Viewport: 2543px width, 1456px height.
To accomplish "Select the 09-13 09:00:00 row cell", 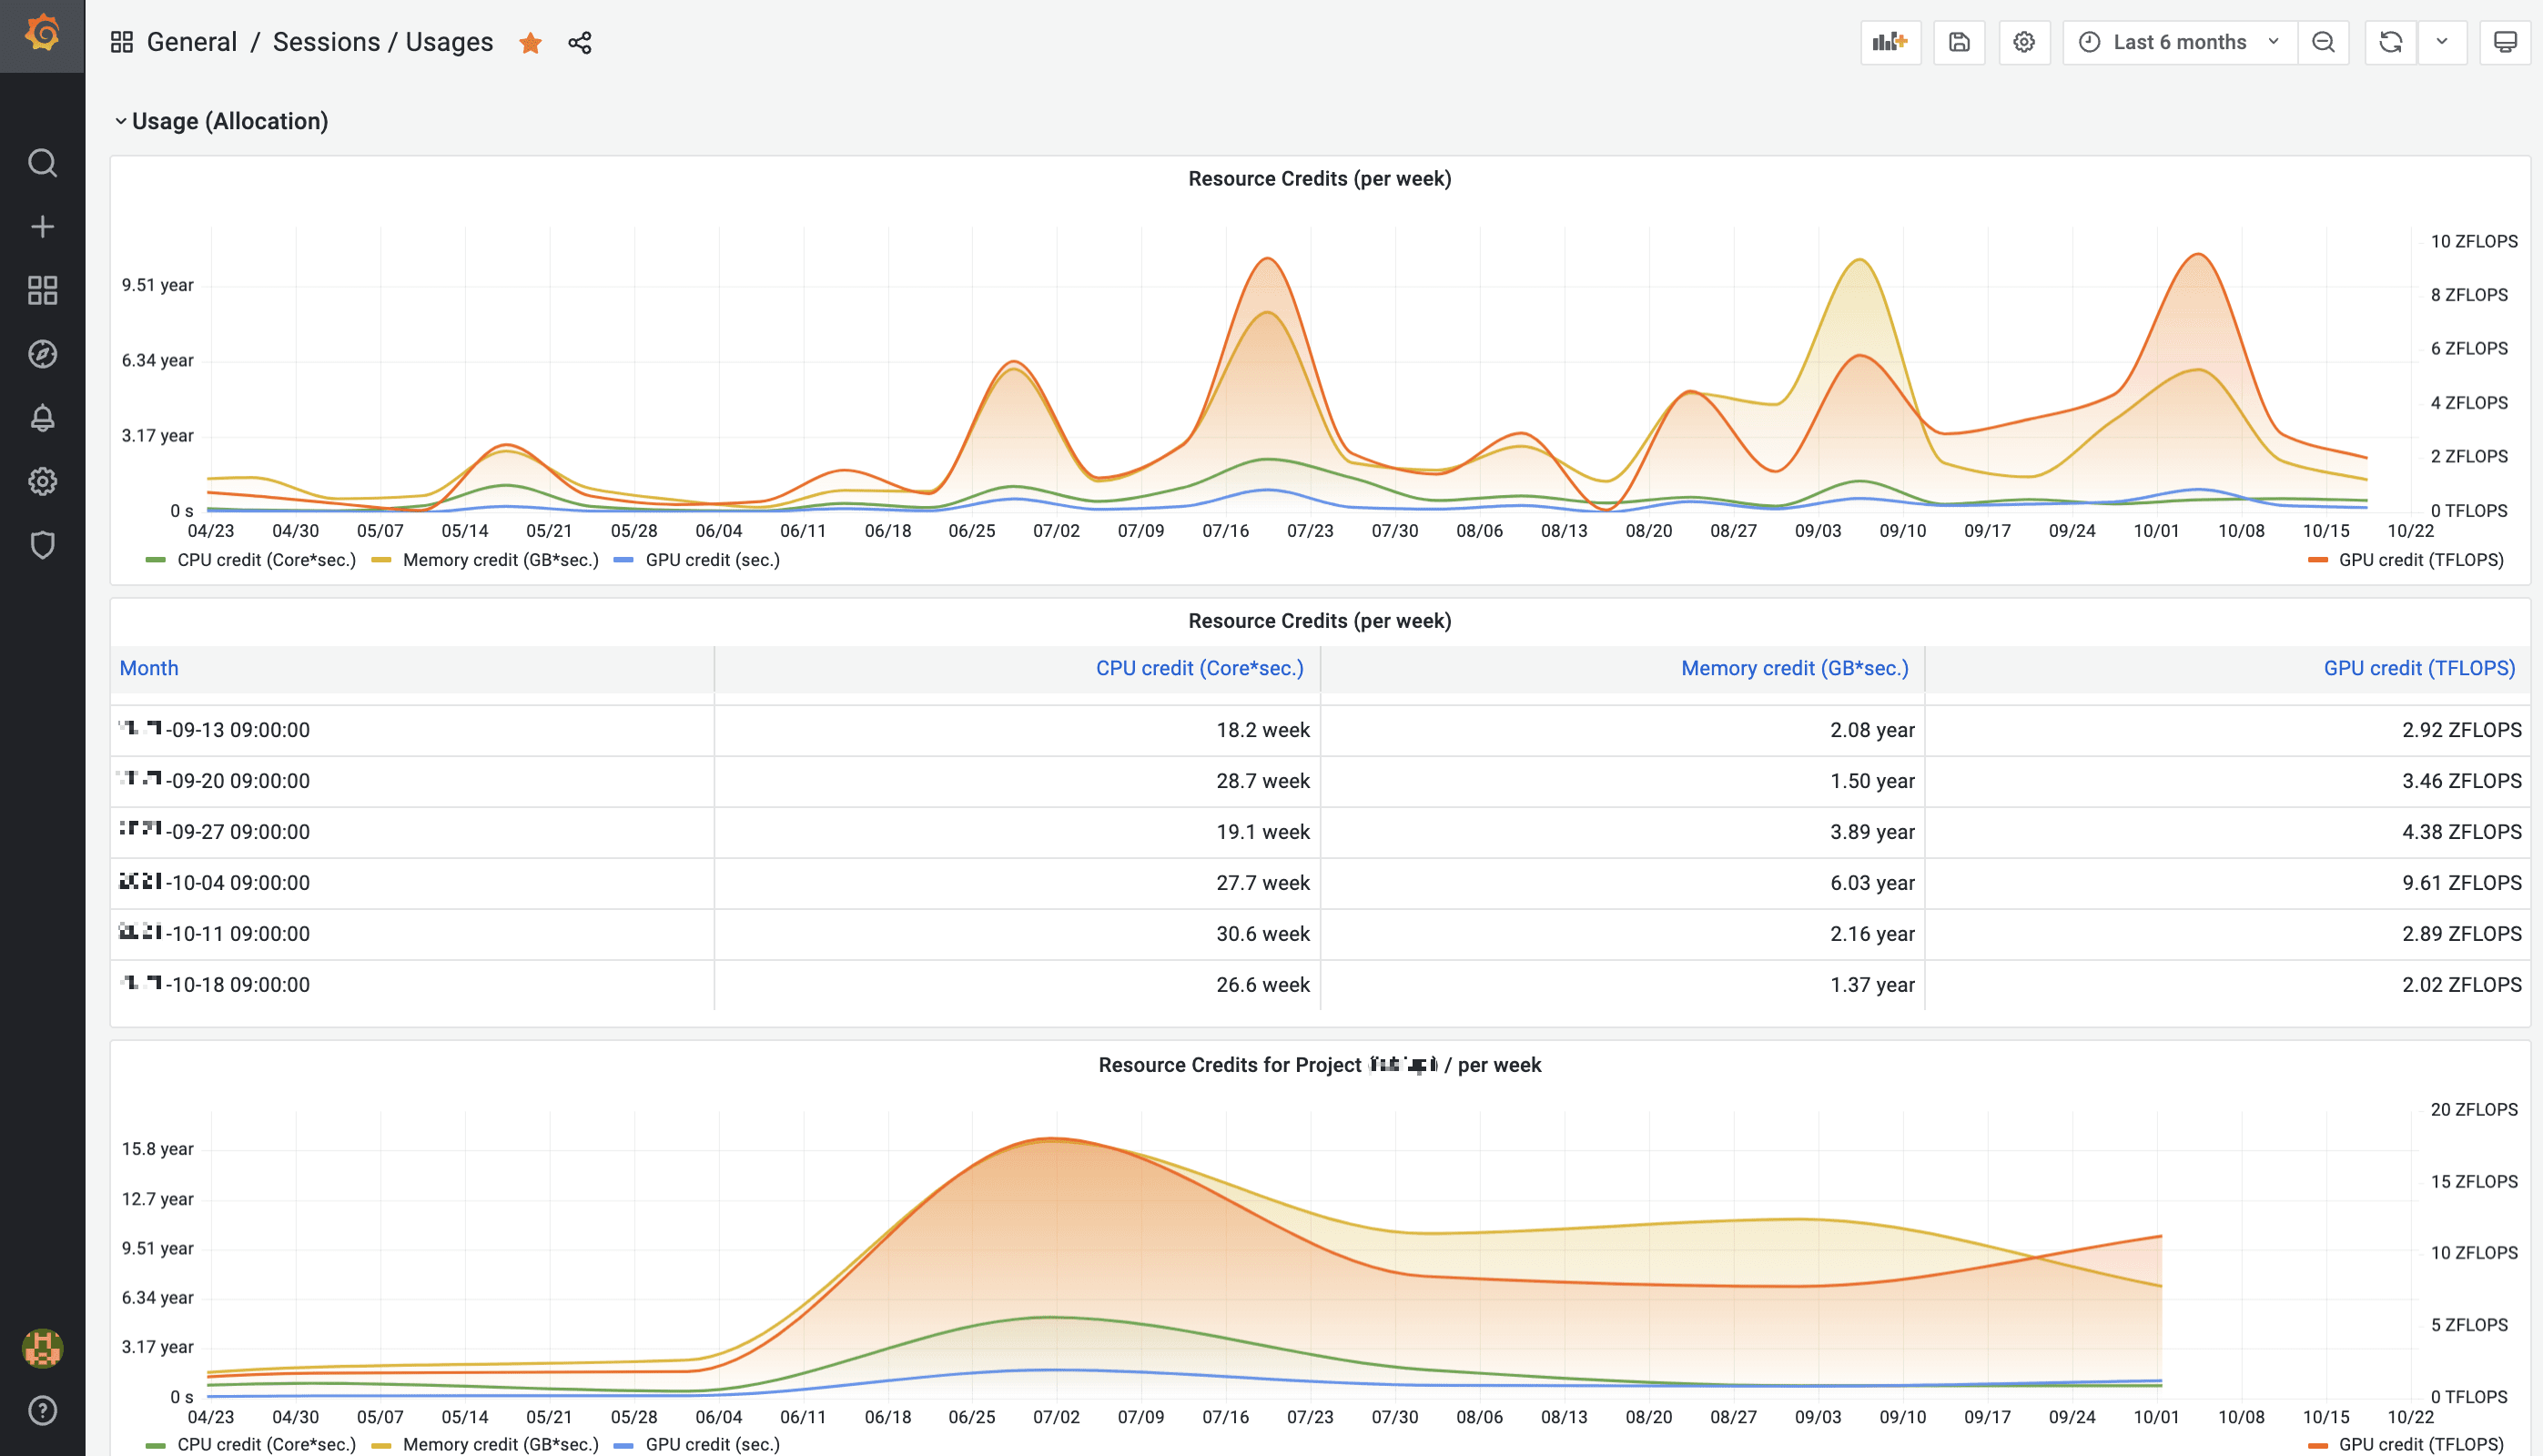I will pyautogui.click(x=412, y=730).
